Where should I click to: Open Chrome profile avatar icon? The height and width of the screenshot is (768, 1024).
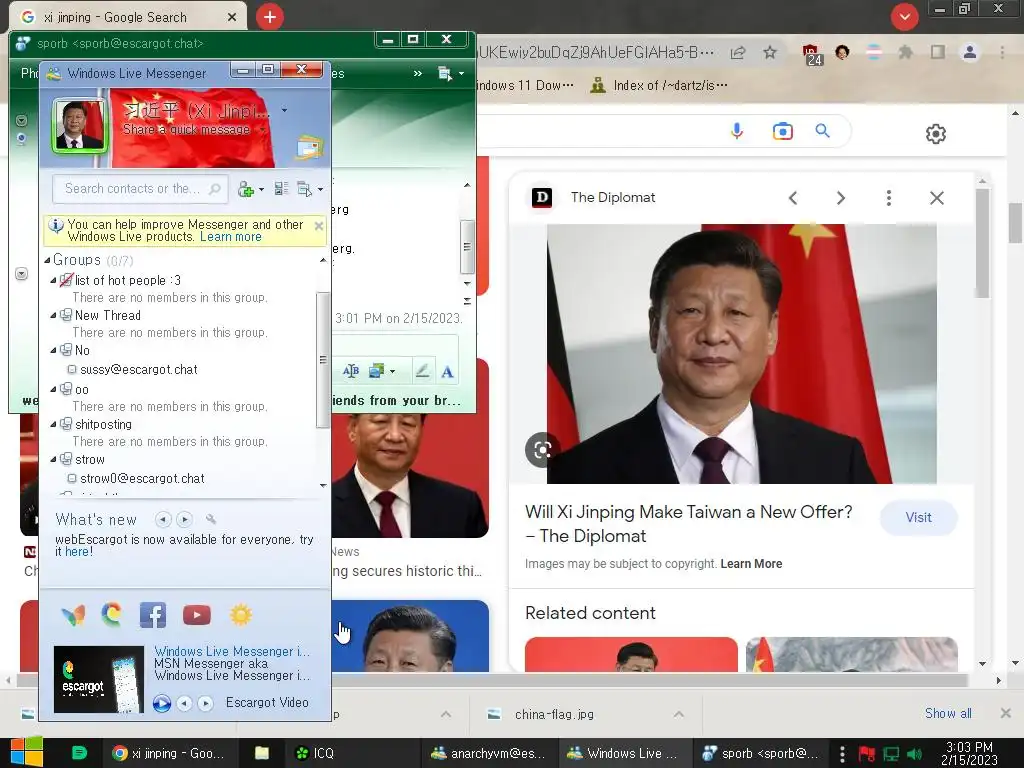pos(970,52)
